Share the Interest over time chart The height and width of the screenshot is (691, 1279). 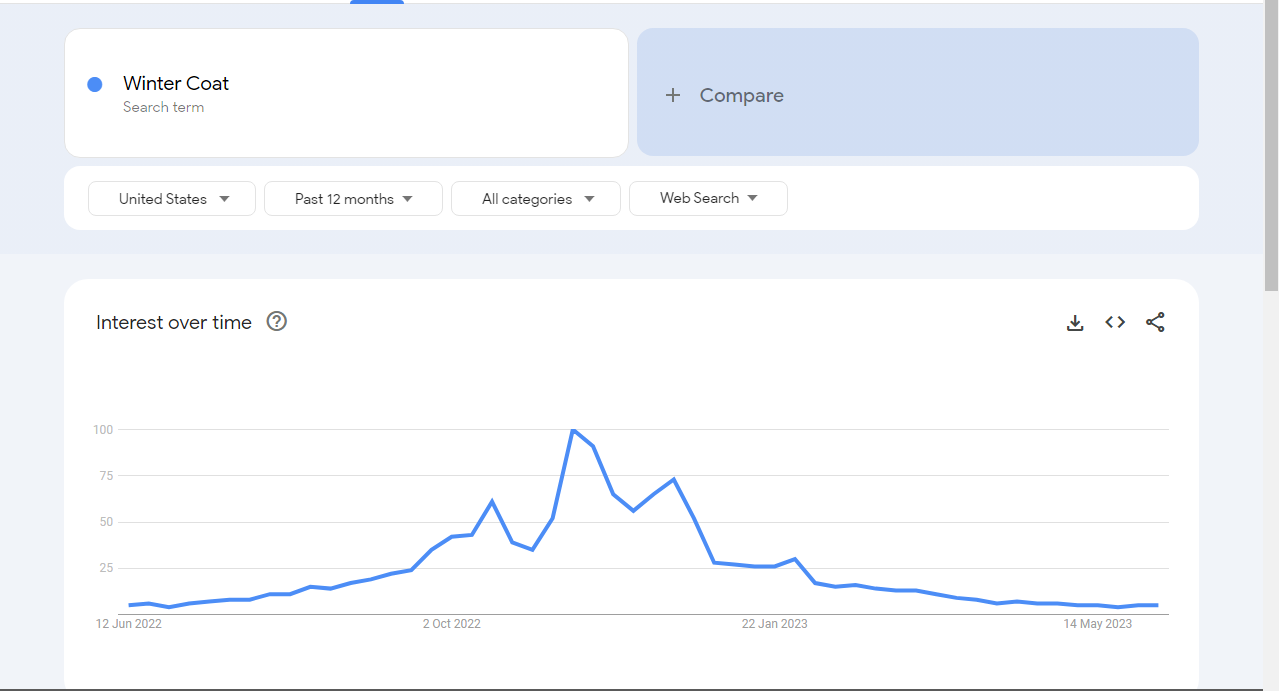[x=1155, y=322]
